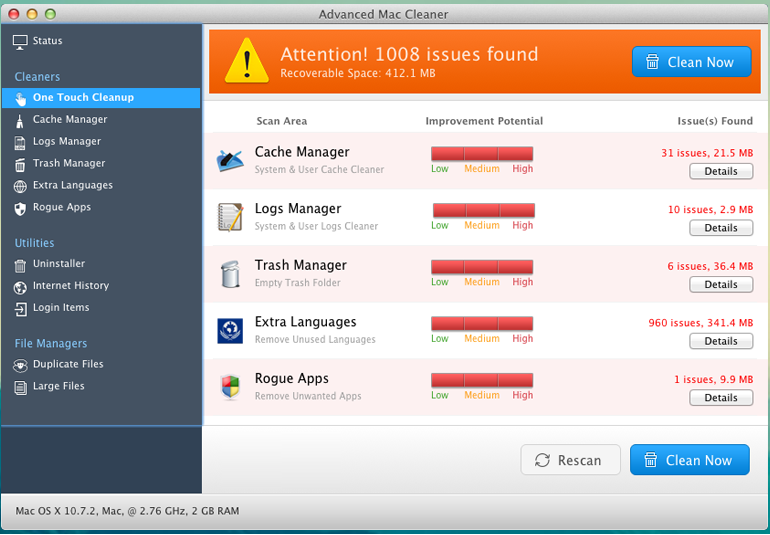
Task: Click the Logs Manager notepad icon in scan list
Action: tap(230, 217)
